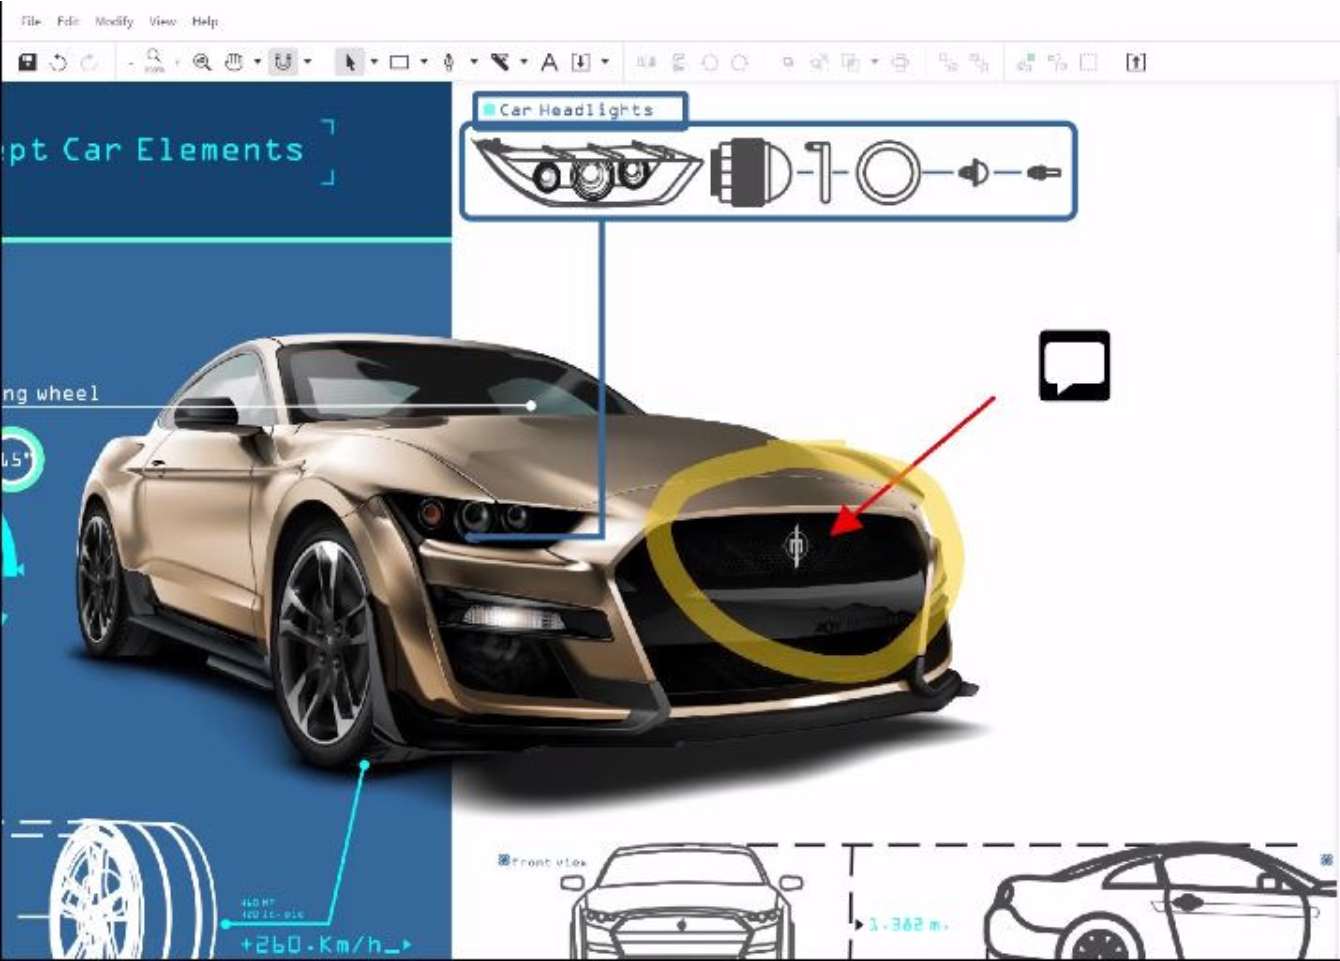Select the Rectangle shape tool
The image size is (1340, 961).
[x=399, y=62]
